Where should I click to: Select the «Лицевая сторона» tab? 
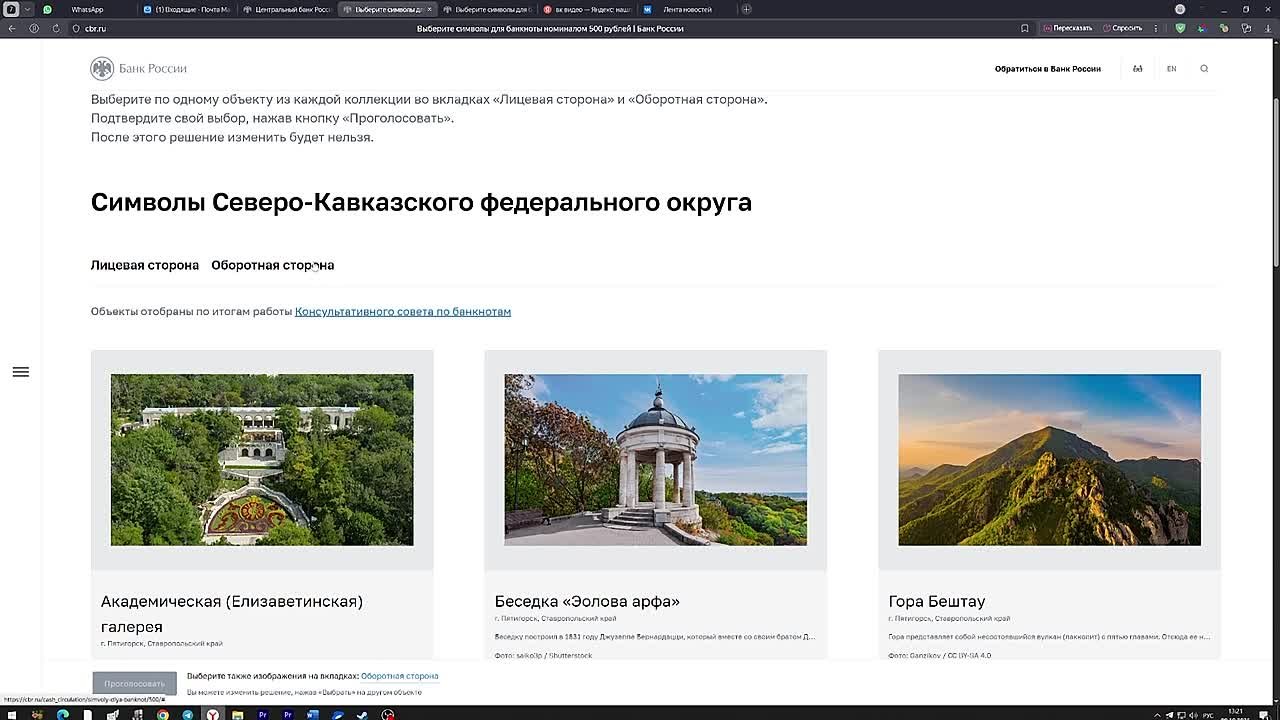pos(145,265)
